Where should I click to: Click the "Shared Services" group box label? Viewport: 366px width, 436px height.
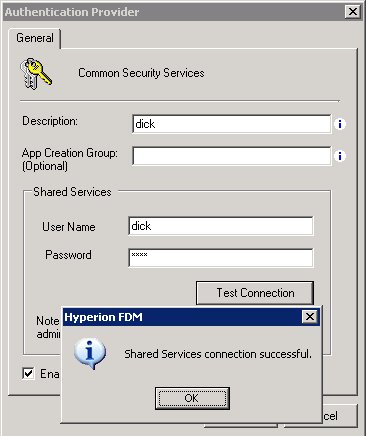click(72, 192)
